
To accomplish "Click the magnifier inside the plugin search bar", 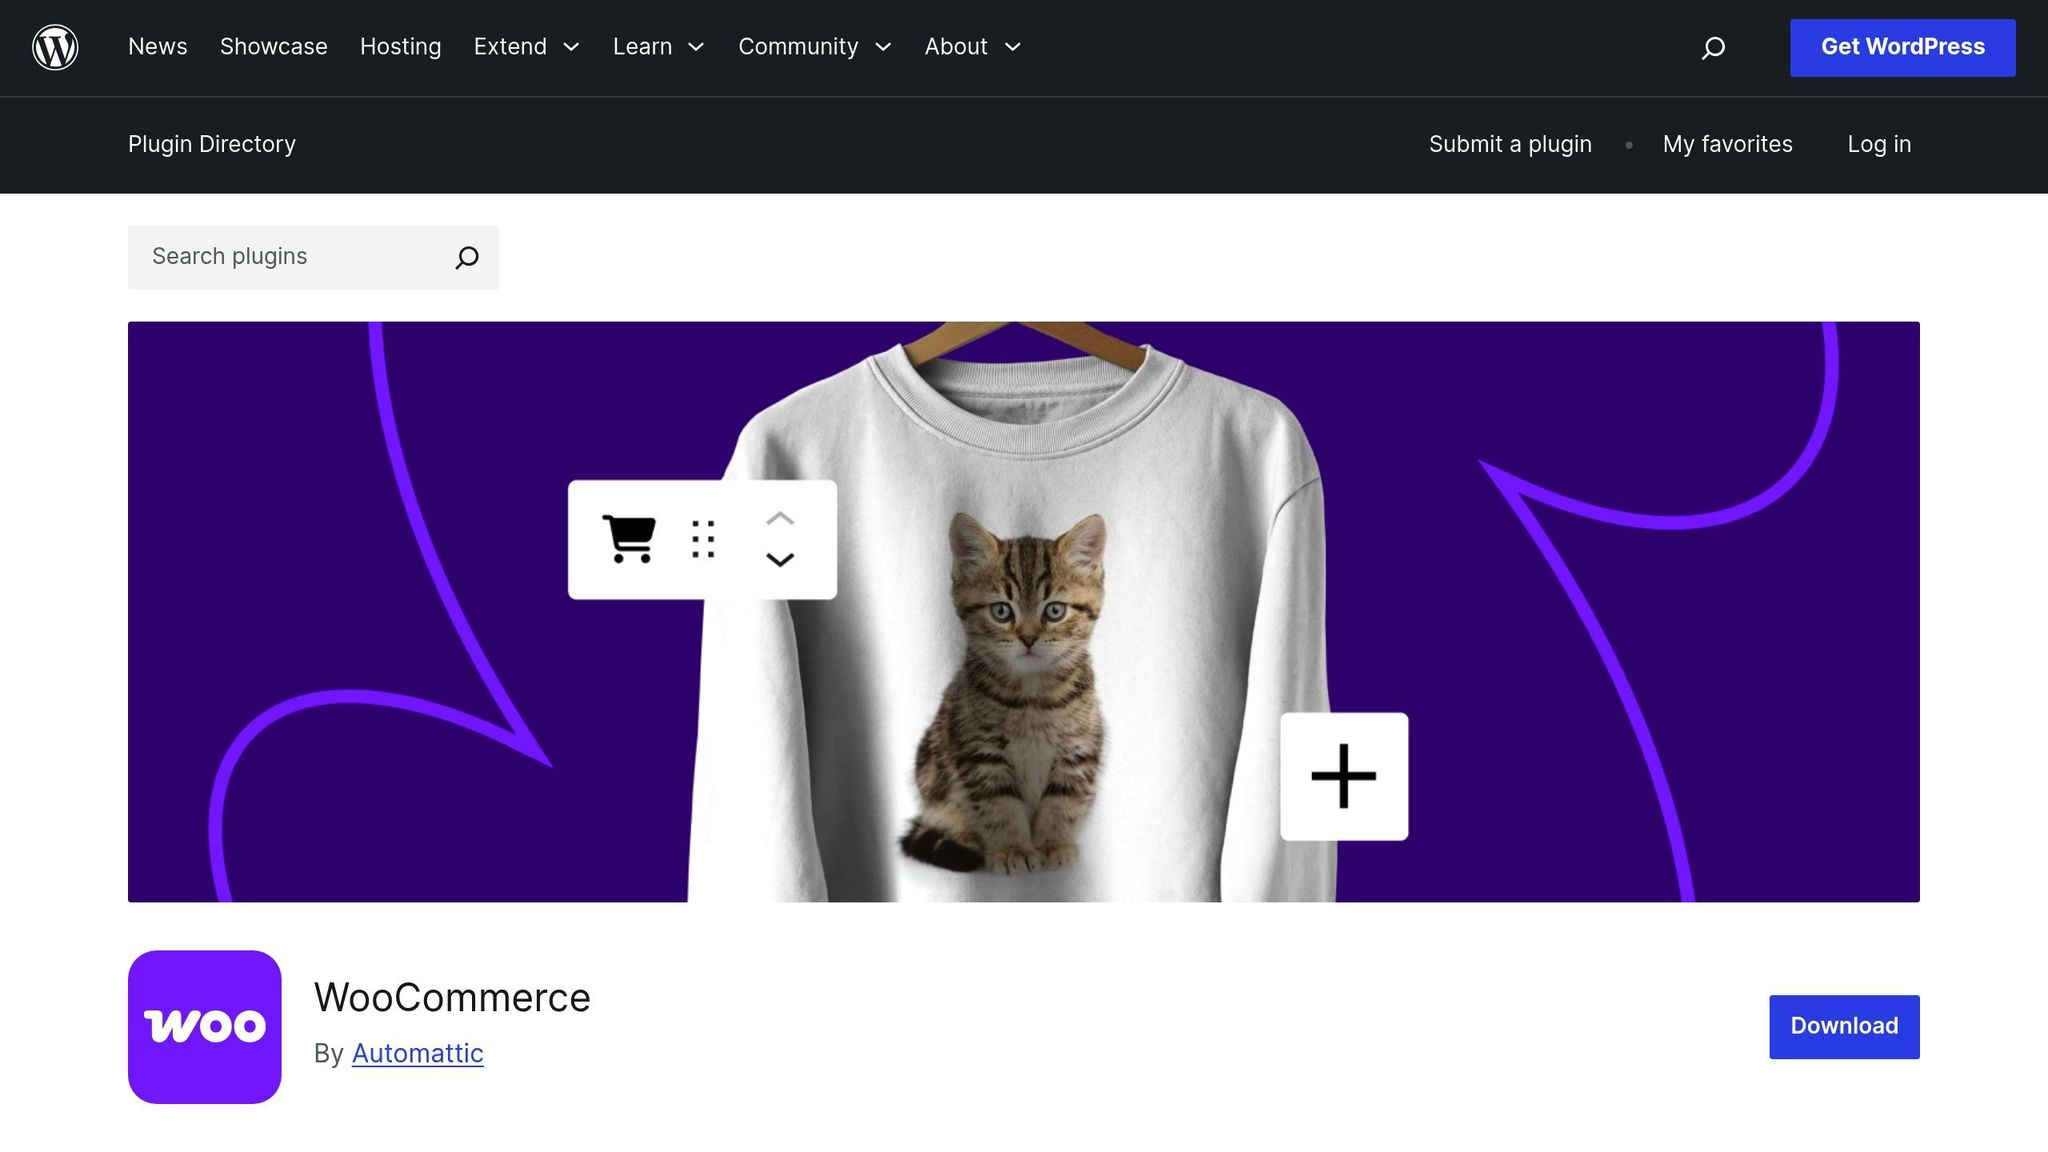I will pyautogui.click(x=466, y=257).
